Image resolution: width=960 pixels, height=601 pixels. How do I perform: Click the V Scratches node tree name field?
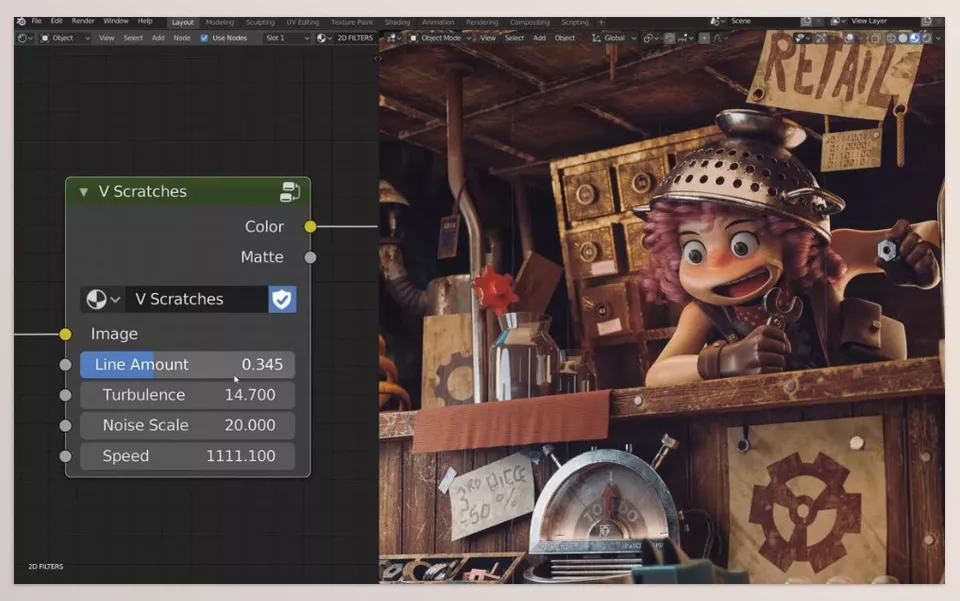tap(197, 299)
